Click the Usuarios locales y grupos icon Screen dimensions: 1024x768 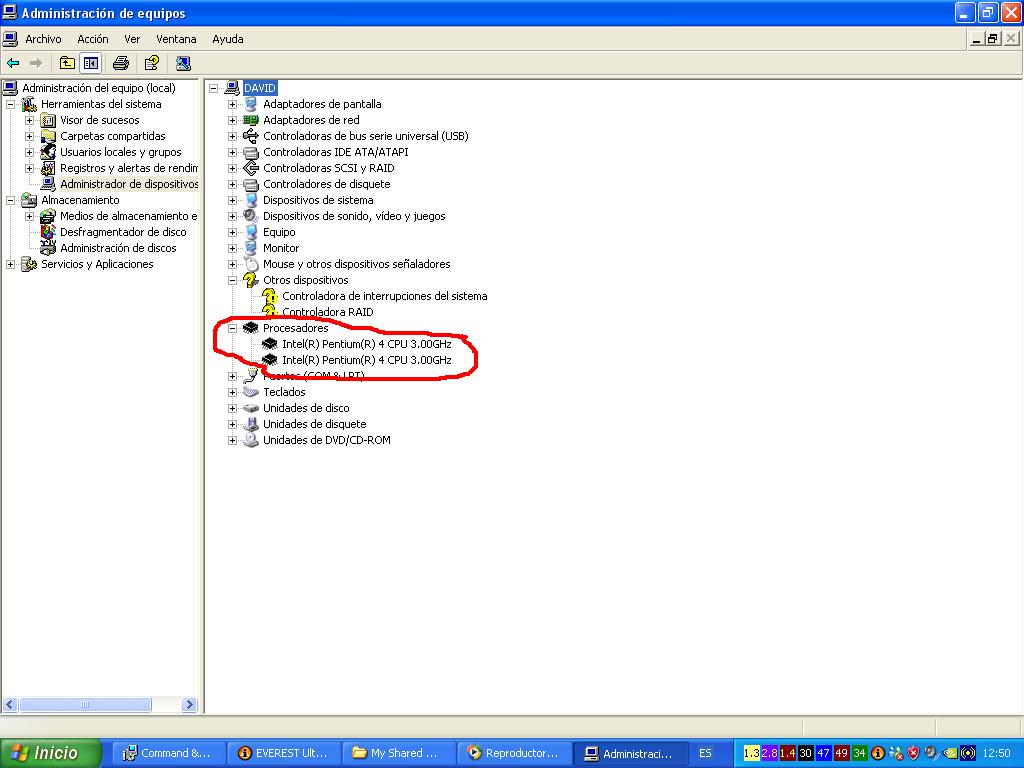(48, 152)
